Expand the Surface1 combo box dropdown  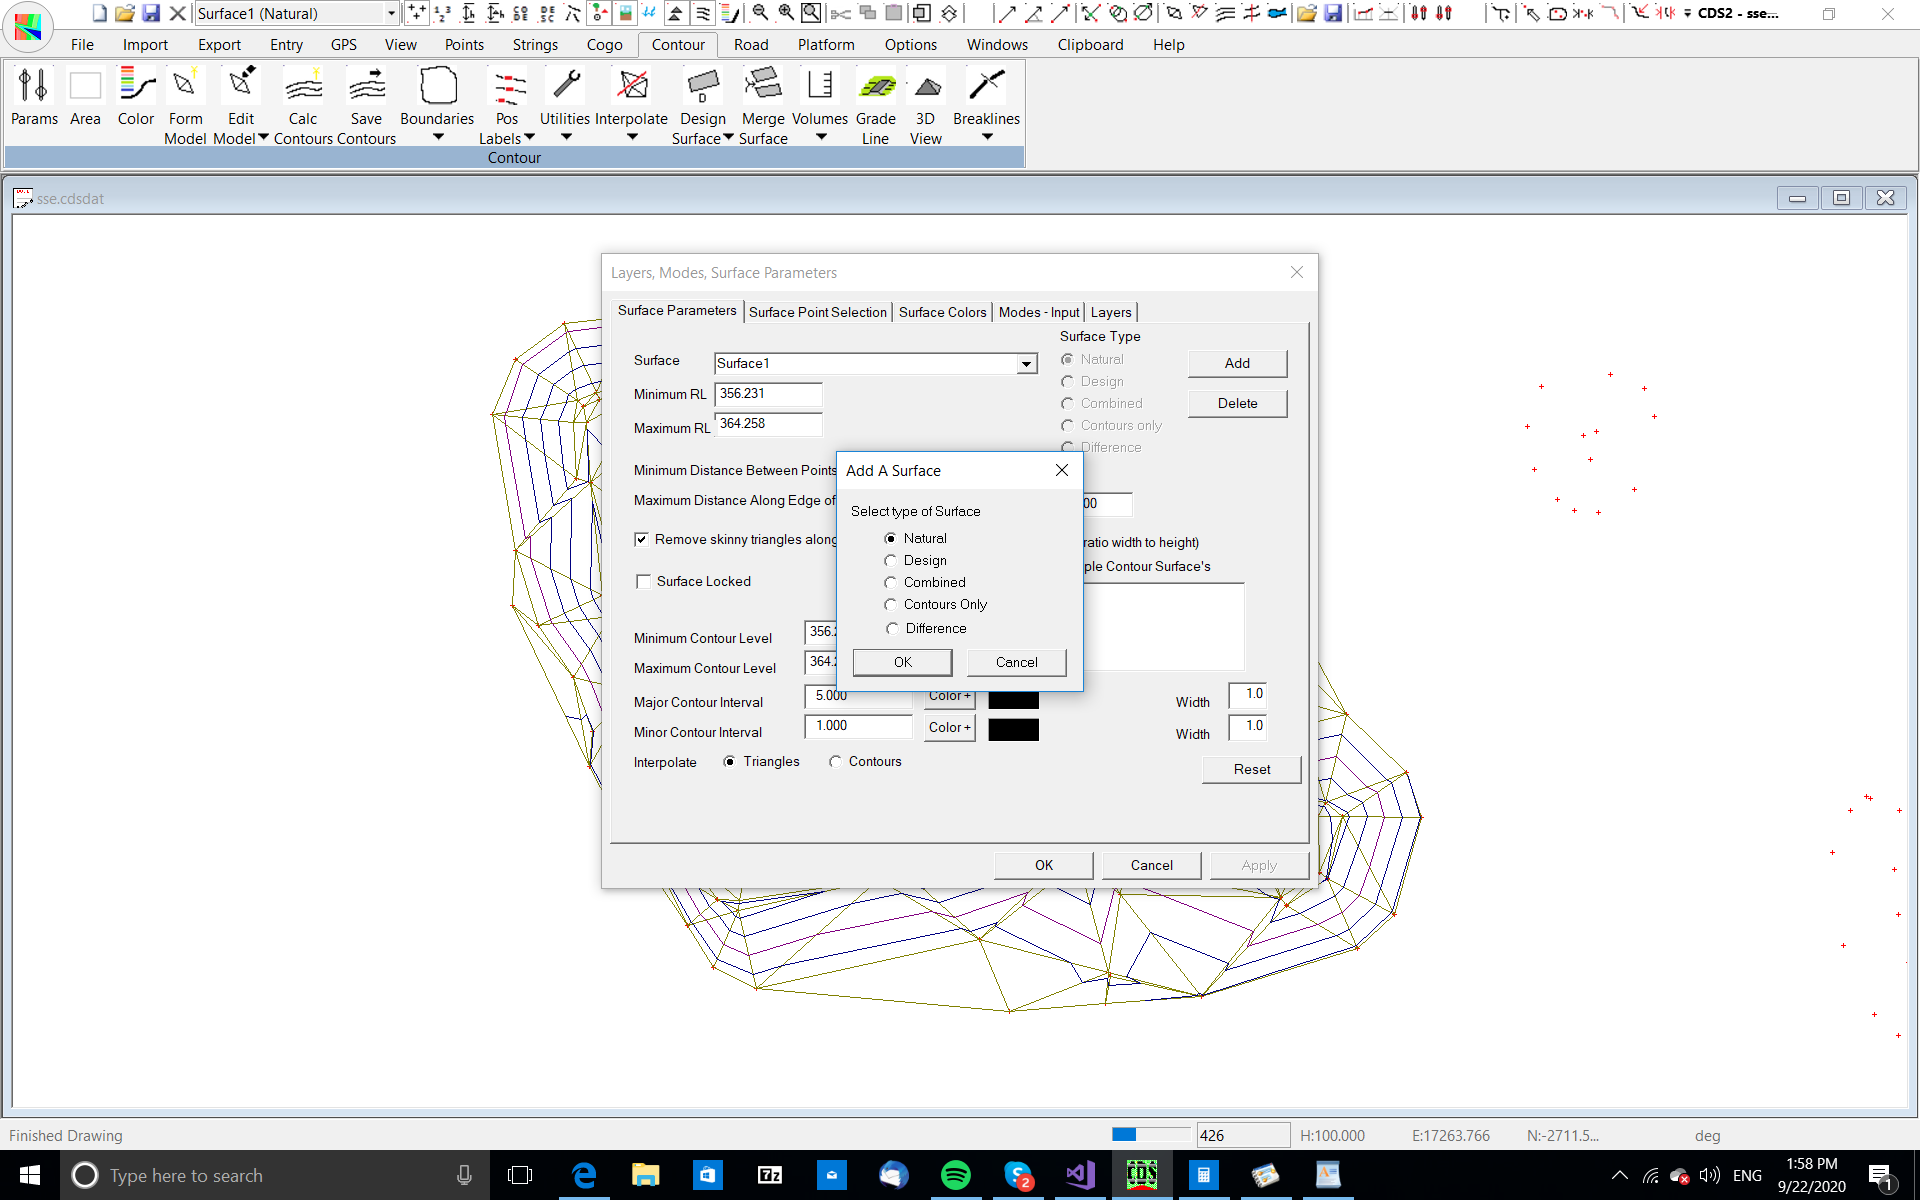(x=1026, y=364)
